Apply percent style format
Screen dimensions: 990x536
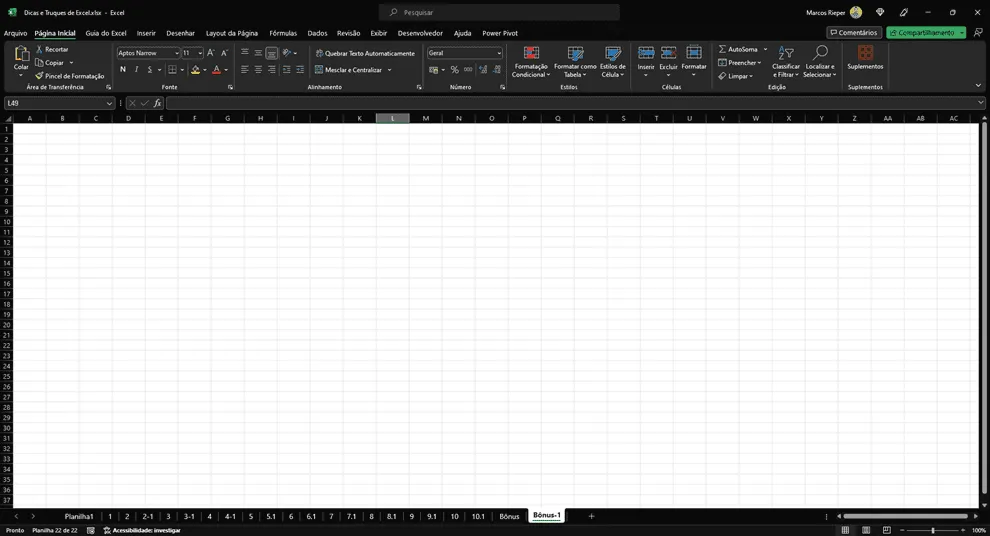pos(455,70)
